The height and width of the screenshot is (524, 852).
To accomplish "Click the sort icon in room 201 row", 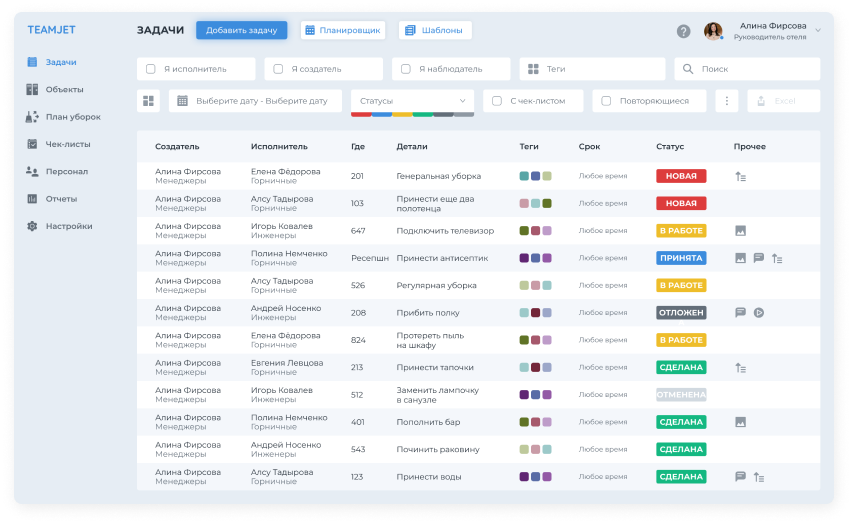I will 741,176.
